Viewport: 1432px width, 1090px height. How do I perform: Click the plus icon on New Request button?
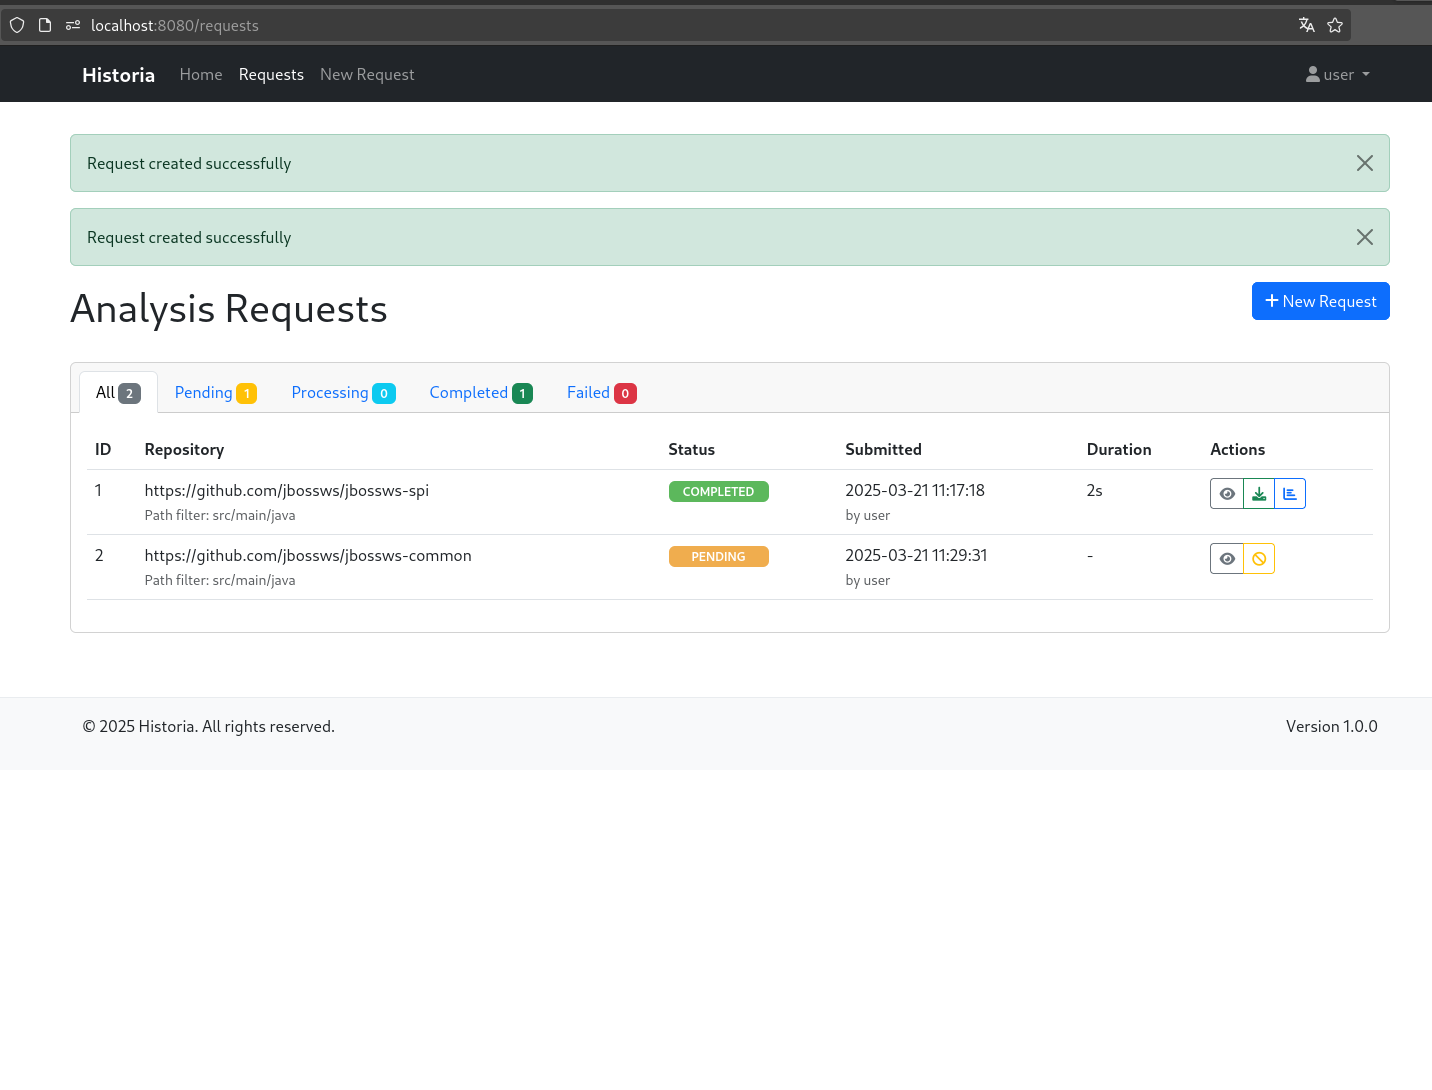pyautogui.click(x=1271, y=300)
